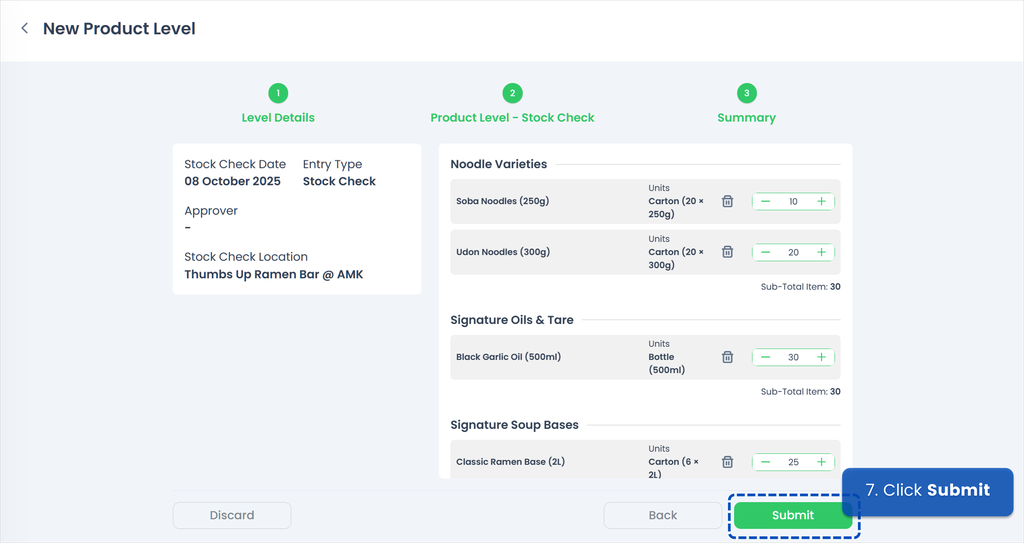The height and width of the screenshot is (543, 1024).
Task: Increase Soba Noodles quantity with plus
Action: (x=821, y=201)
